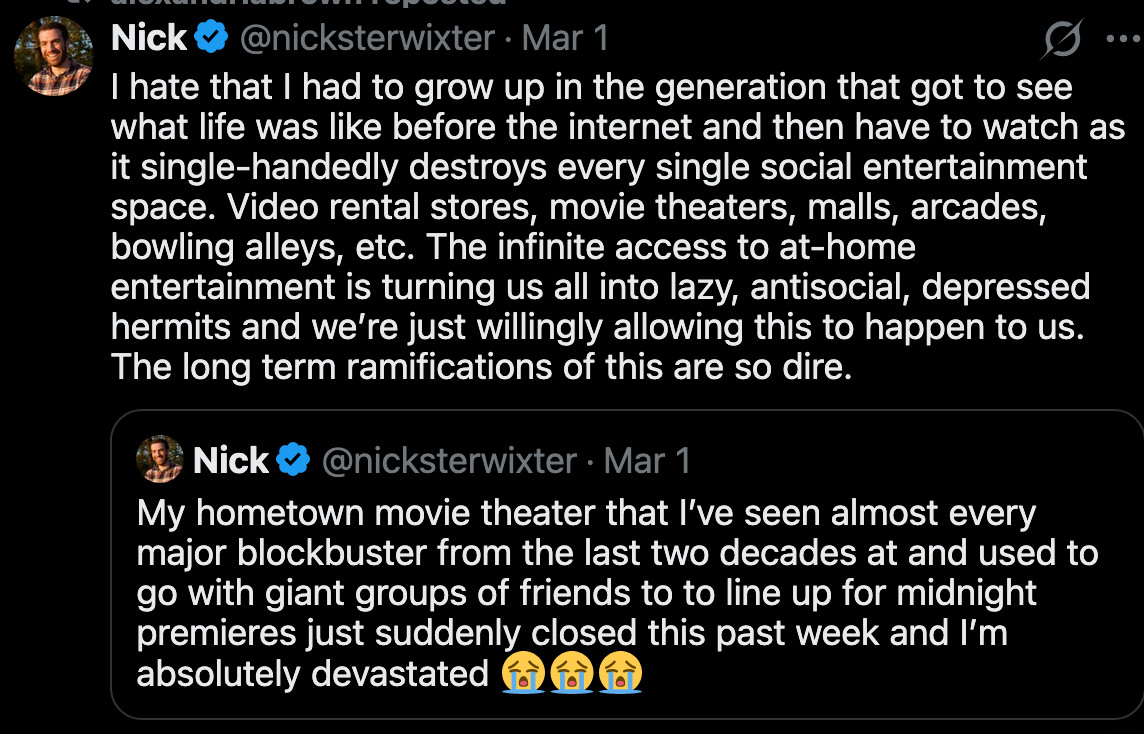Screen dimensions: 1144x734
Task: Open main post's Mar 1 timestamp
Action: [x=565, y=39]
